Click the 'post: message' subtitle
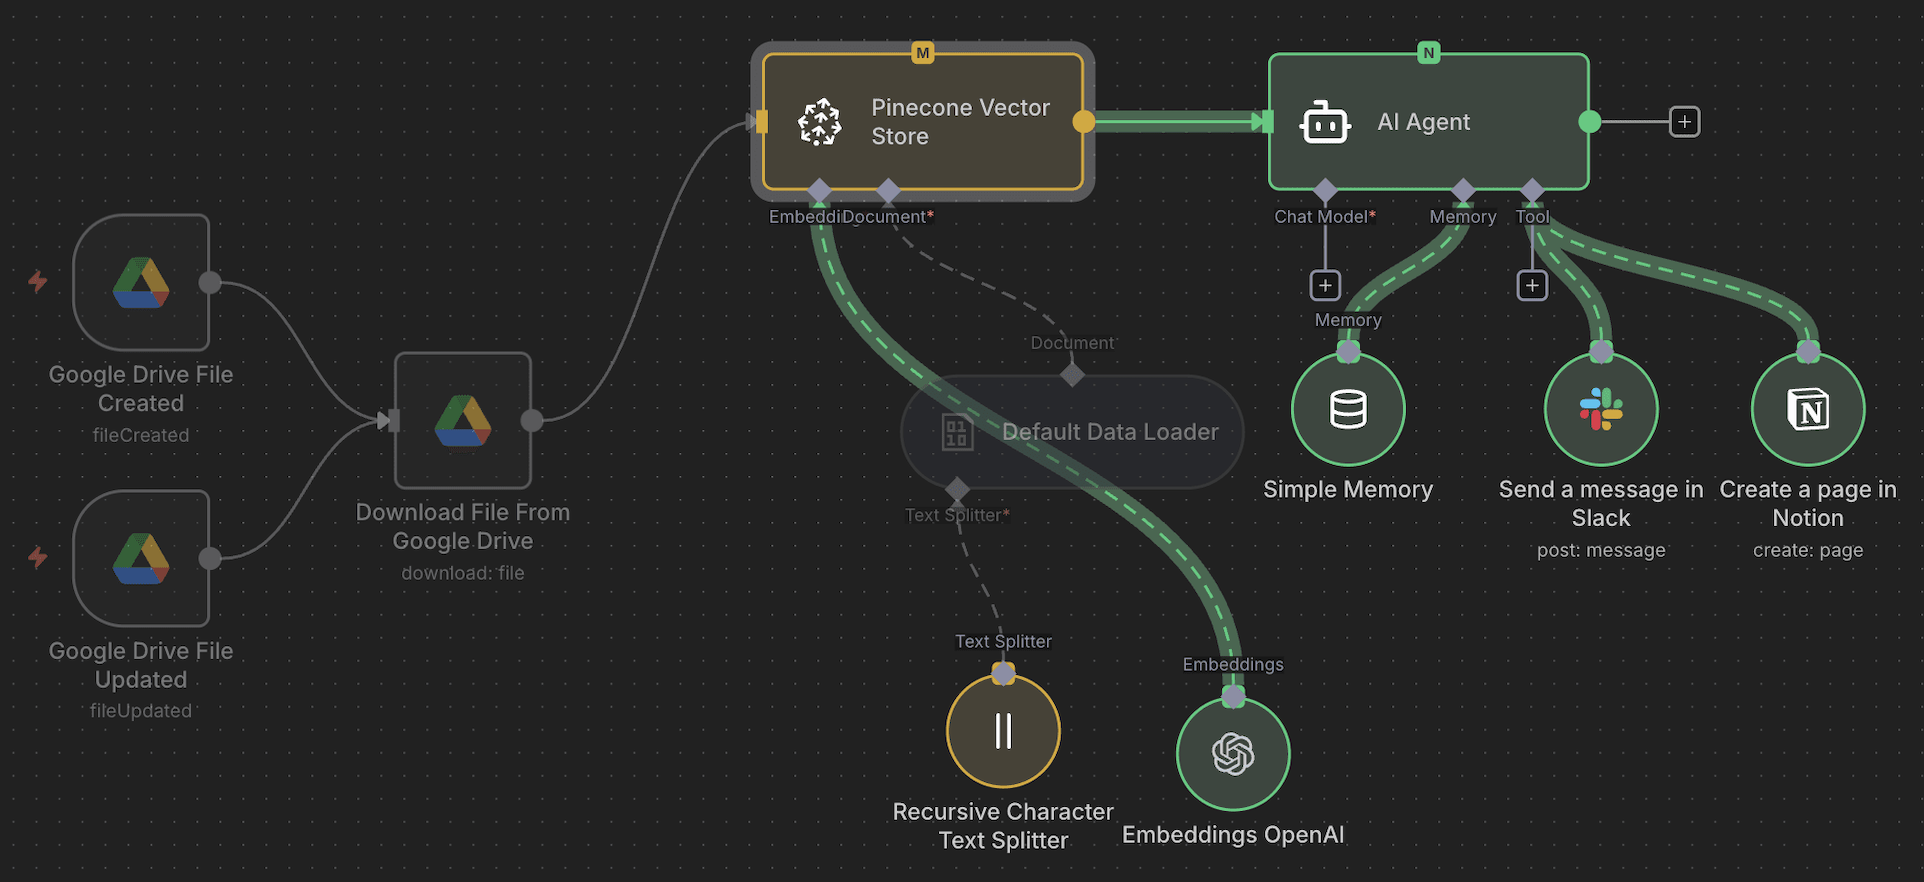Screen dimensions: 1924x882 click(1601, 550)
